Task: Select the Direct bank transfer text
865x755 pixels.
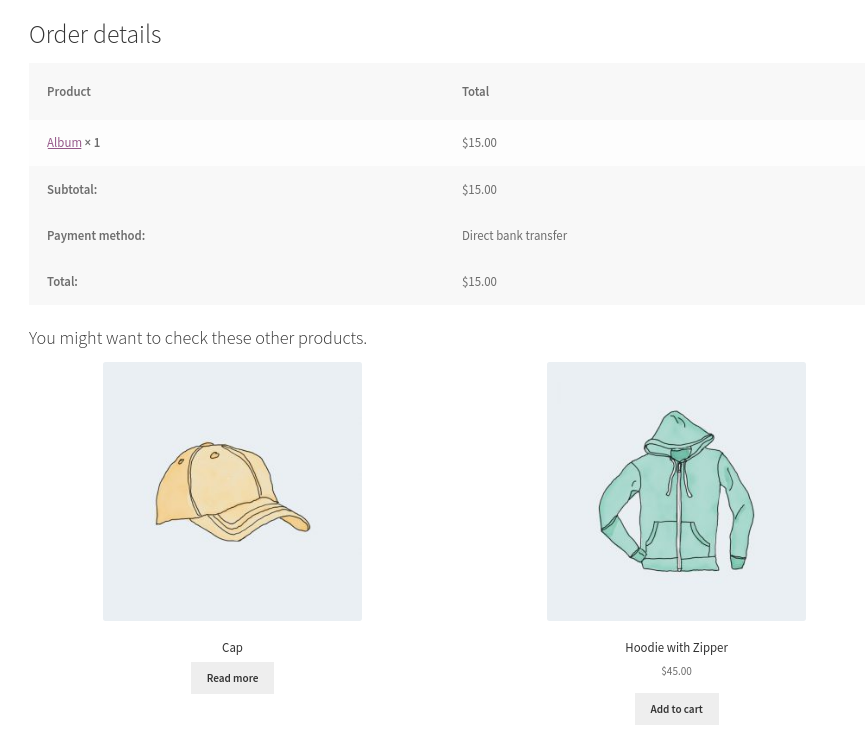Action: pos(514,236)
